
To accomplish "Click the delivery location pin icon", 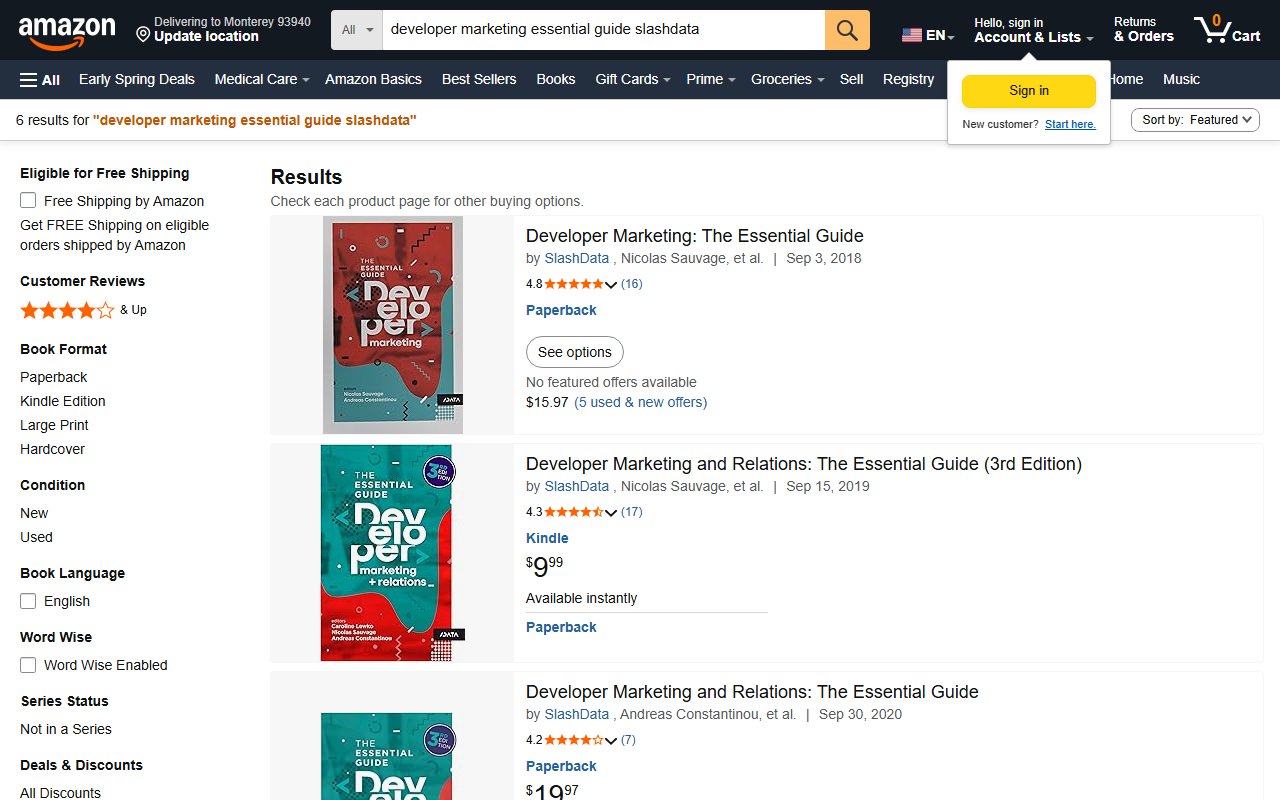I will point(141,35).
